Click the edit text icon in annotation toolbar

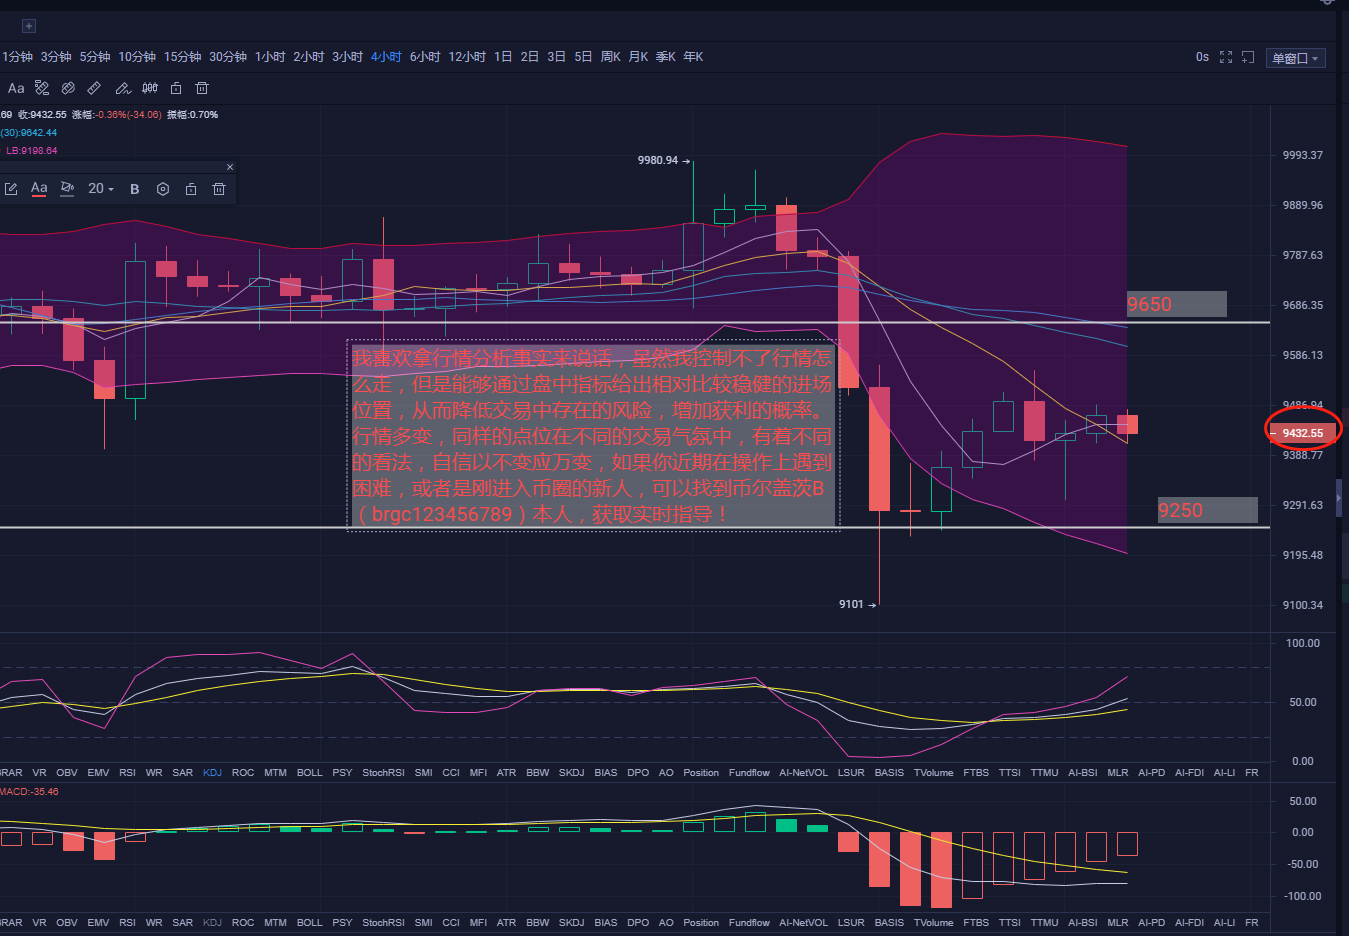click(11, 189)
